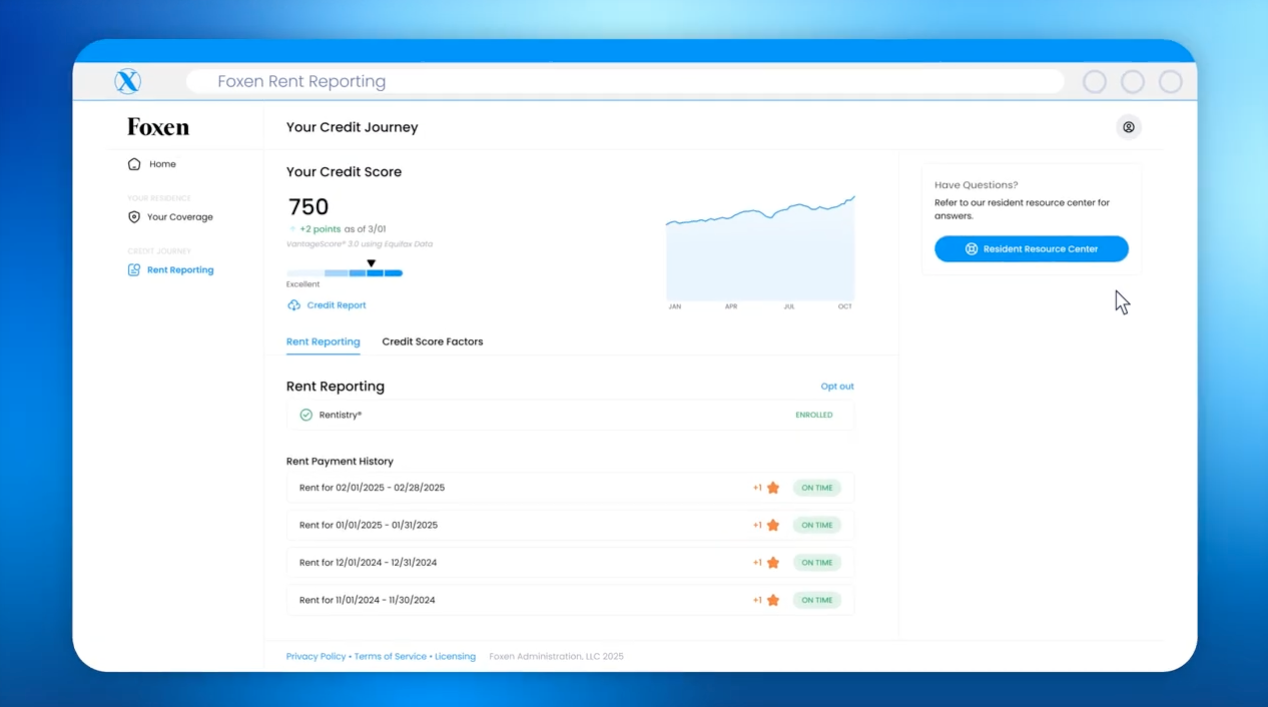Click the credit score range bar marker

point(371,264)
